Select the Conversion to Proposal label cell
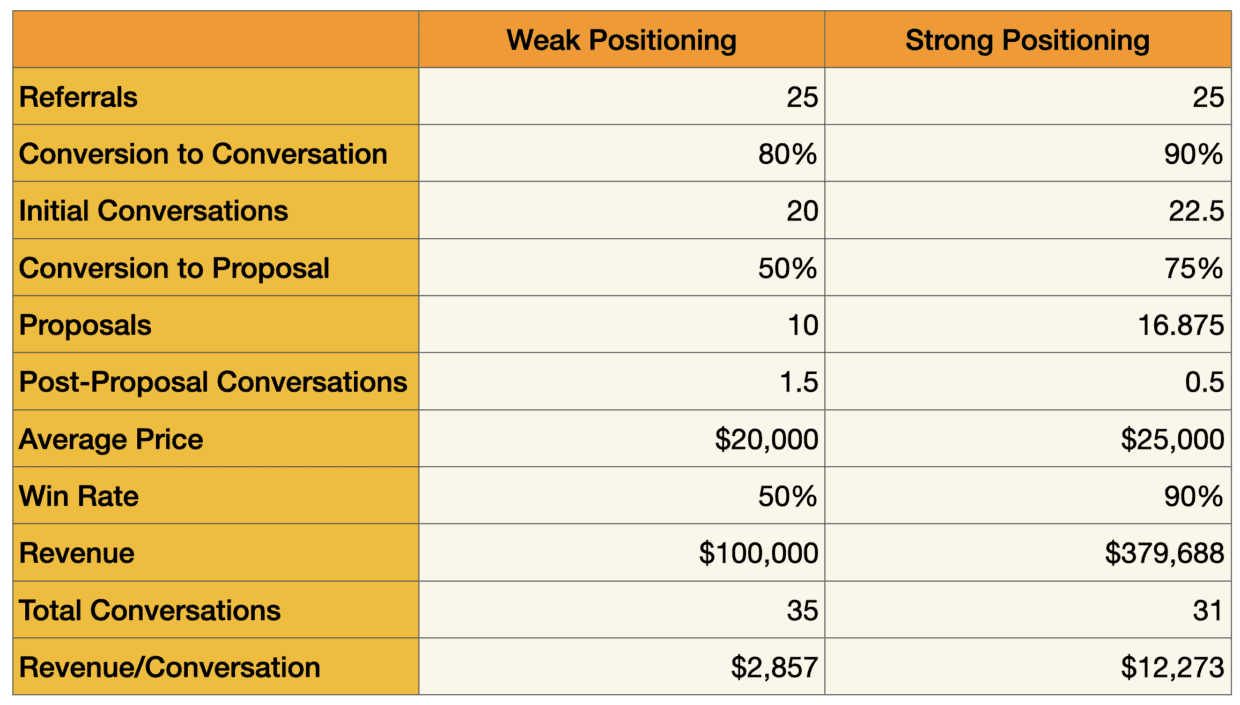Image resolution: width=1240 pixels, height=705 pixels. click(216, 268)
